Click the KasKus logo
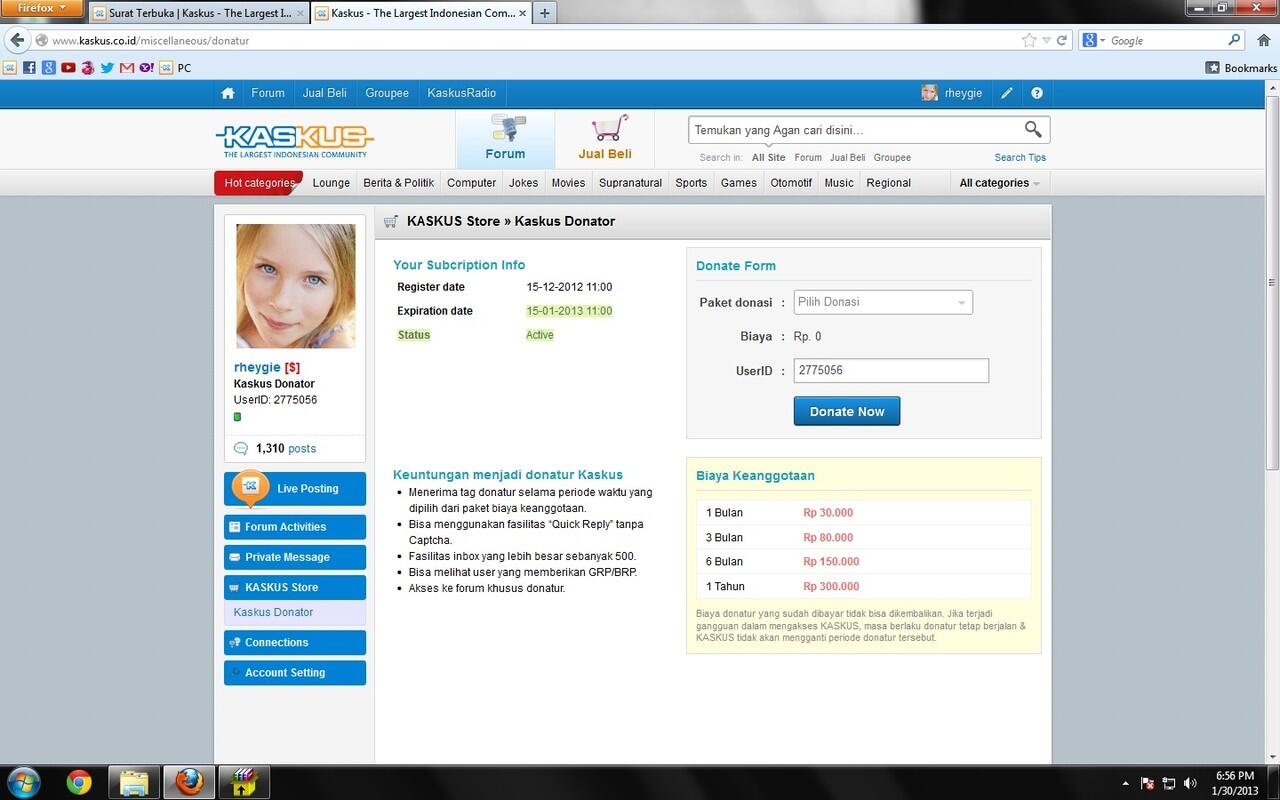Viewport: 1280px width, 800px height. pos(294,139)
